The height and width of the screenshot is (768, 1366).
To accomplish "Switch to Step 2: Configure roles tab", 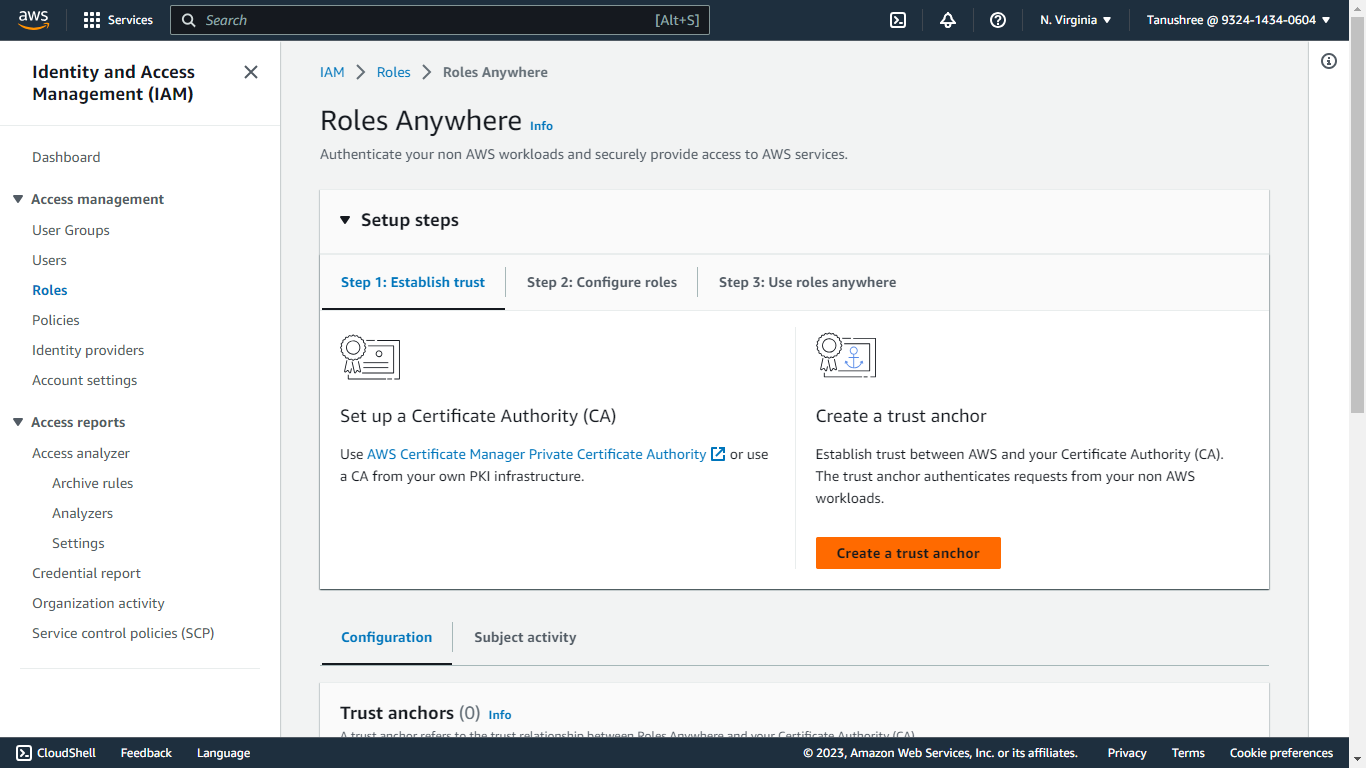I will click(x=602, y=282).
